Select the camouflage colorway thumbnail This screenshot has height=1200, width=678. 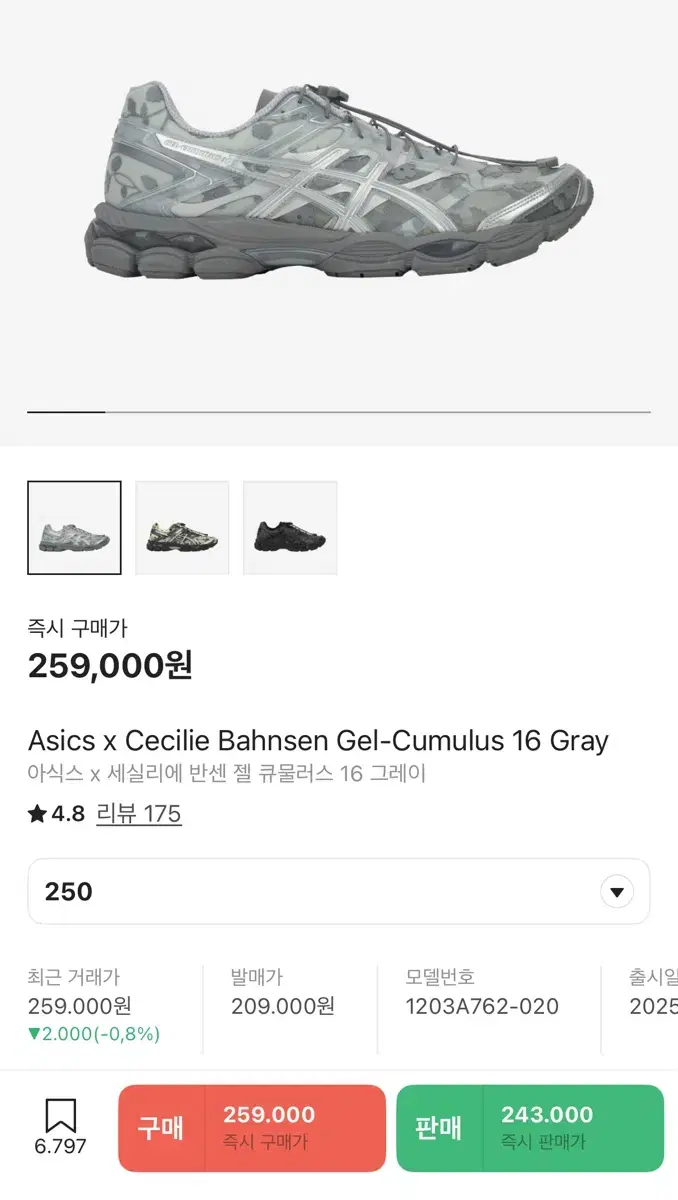pyautogui.click(x=182, y=527)
